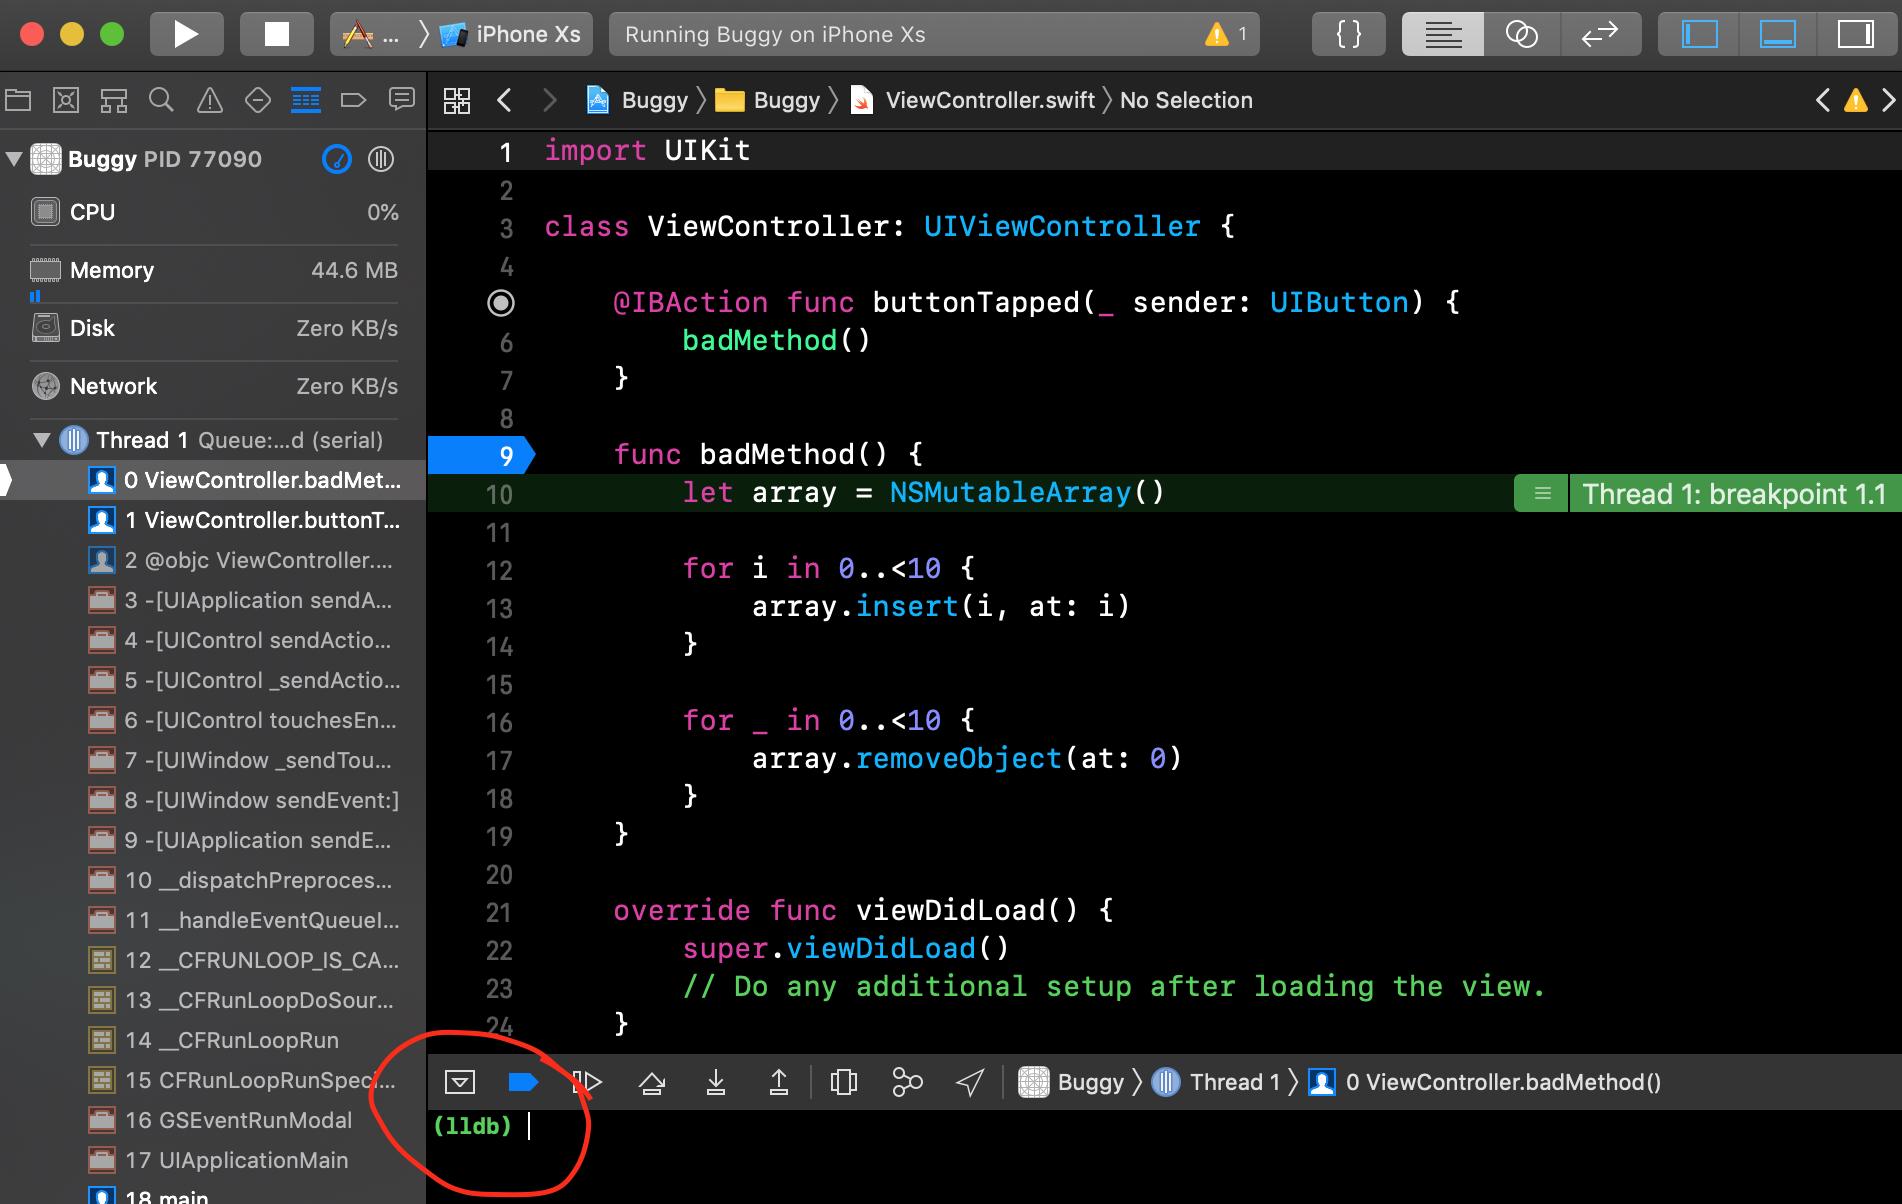Select the CPU gauge
The height and width of the screenshot is (1204, 1902).
click(x=214, y=212)
